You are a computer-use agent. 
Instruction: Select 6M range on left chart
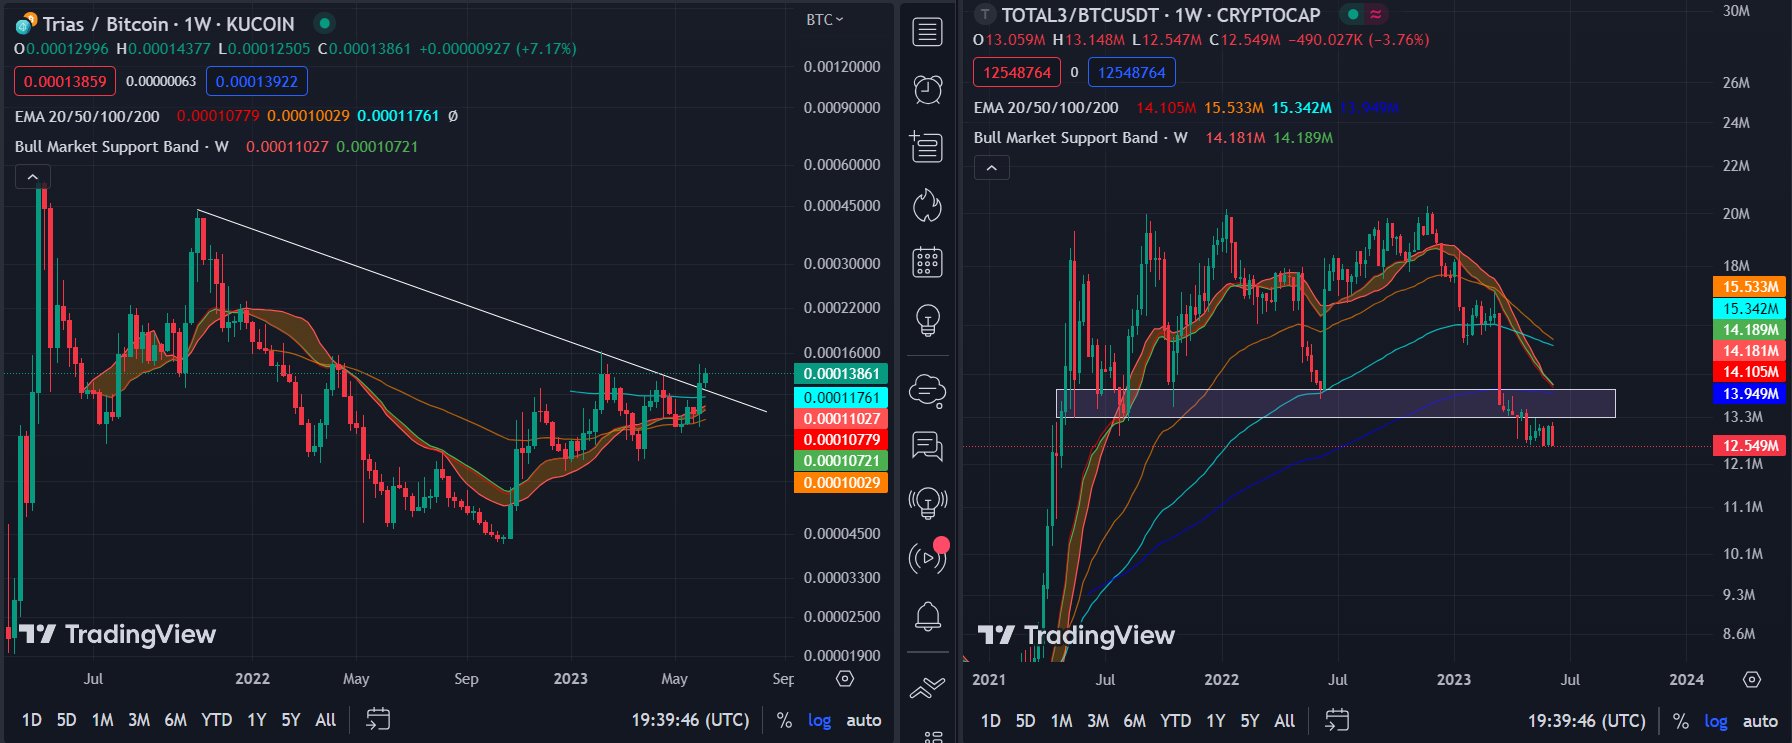tap(175, 720)
